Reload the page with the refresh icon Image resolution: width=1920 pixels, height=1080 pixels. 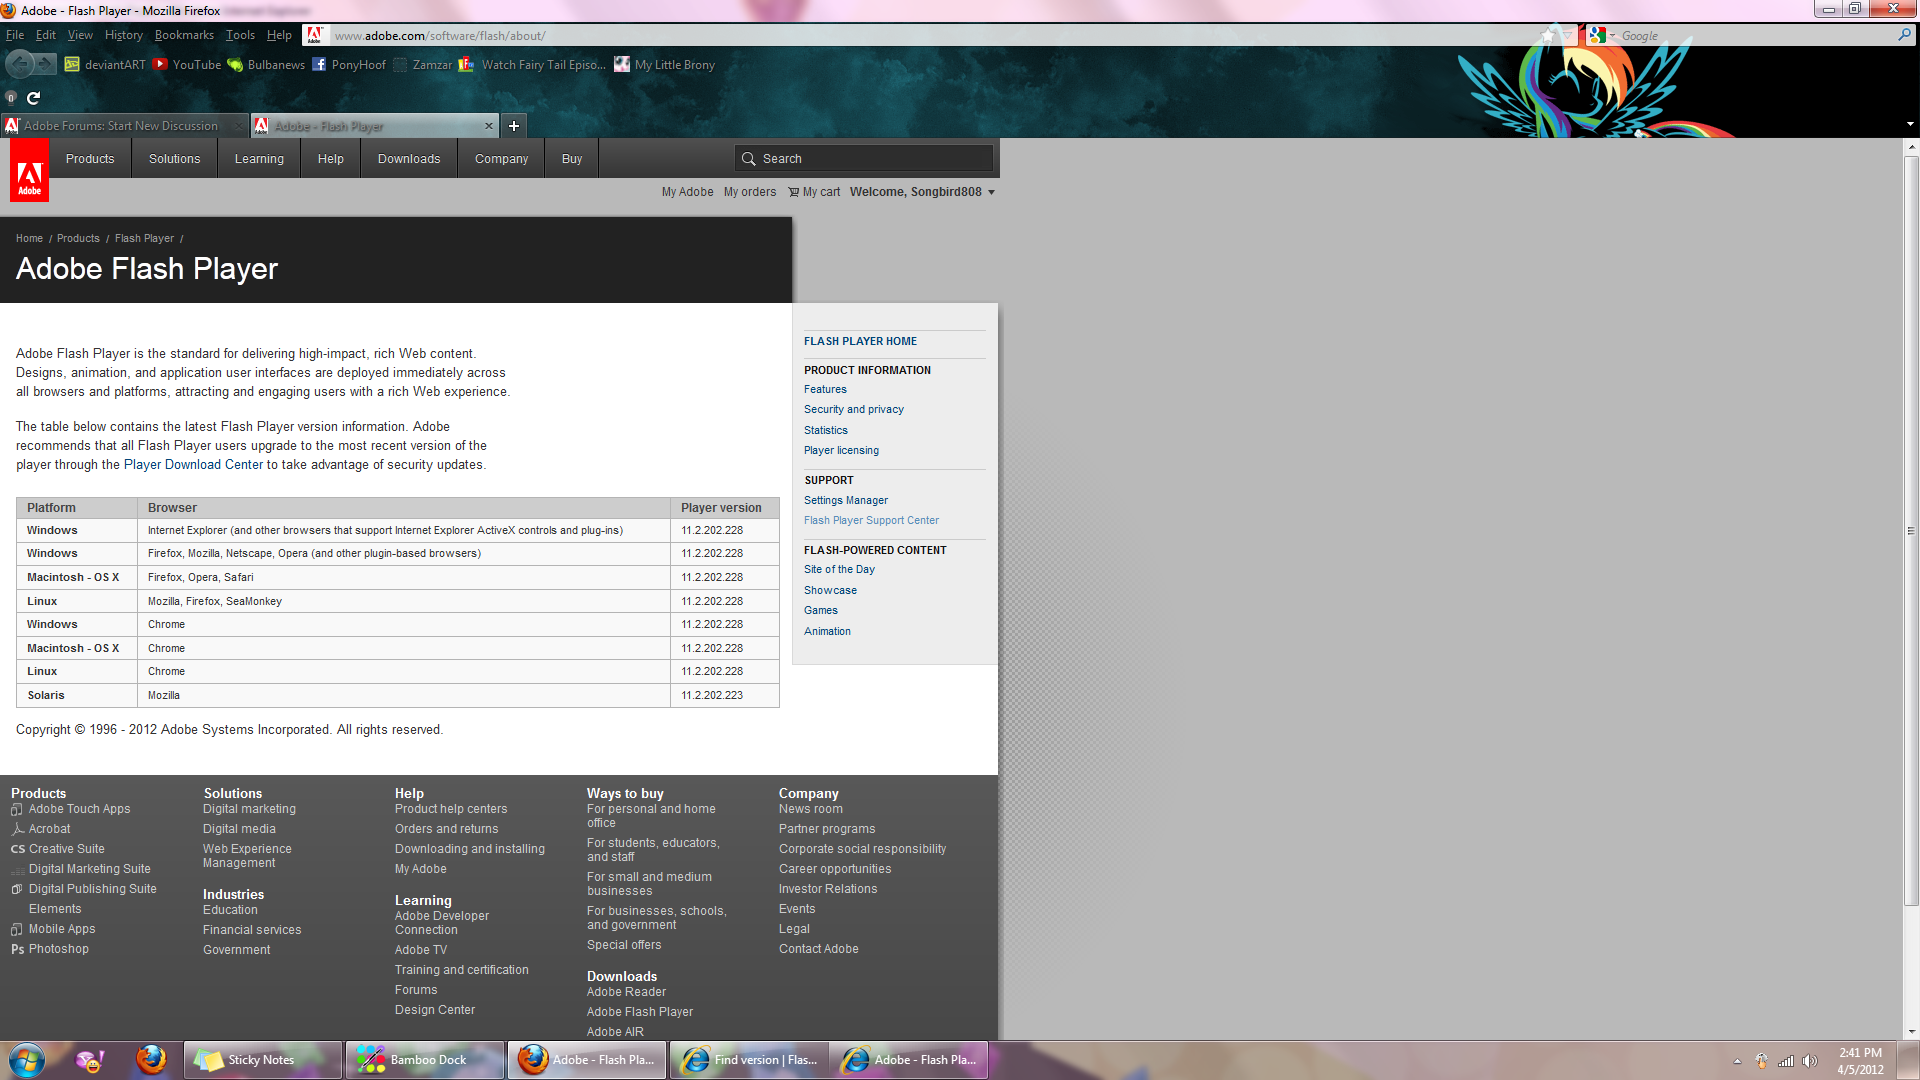tap(33, 98)
